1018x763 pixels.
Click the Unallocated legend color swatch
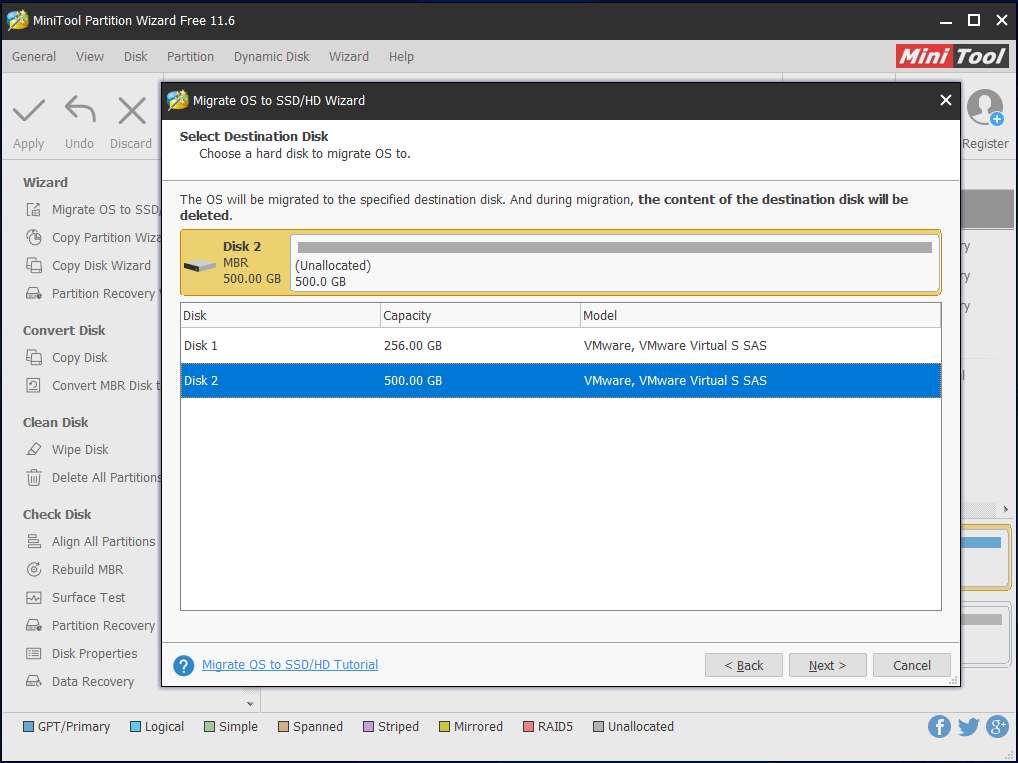(598, 727)
